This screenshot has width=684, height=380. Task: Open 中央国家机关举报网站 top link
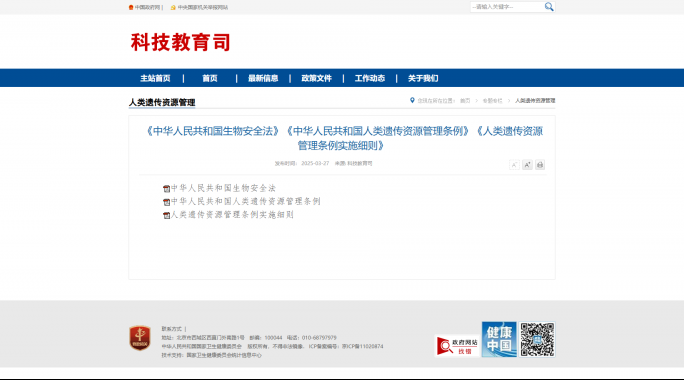(x=202, y=7)
